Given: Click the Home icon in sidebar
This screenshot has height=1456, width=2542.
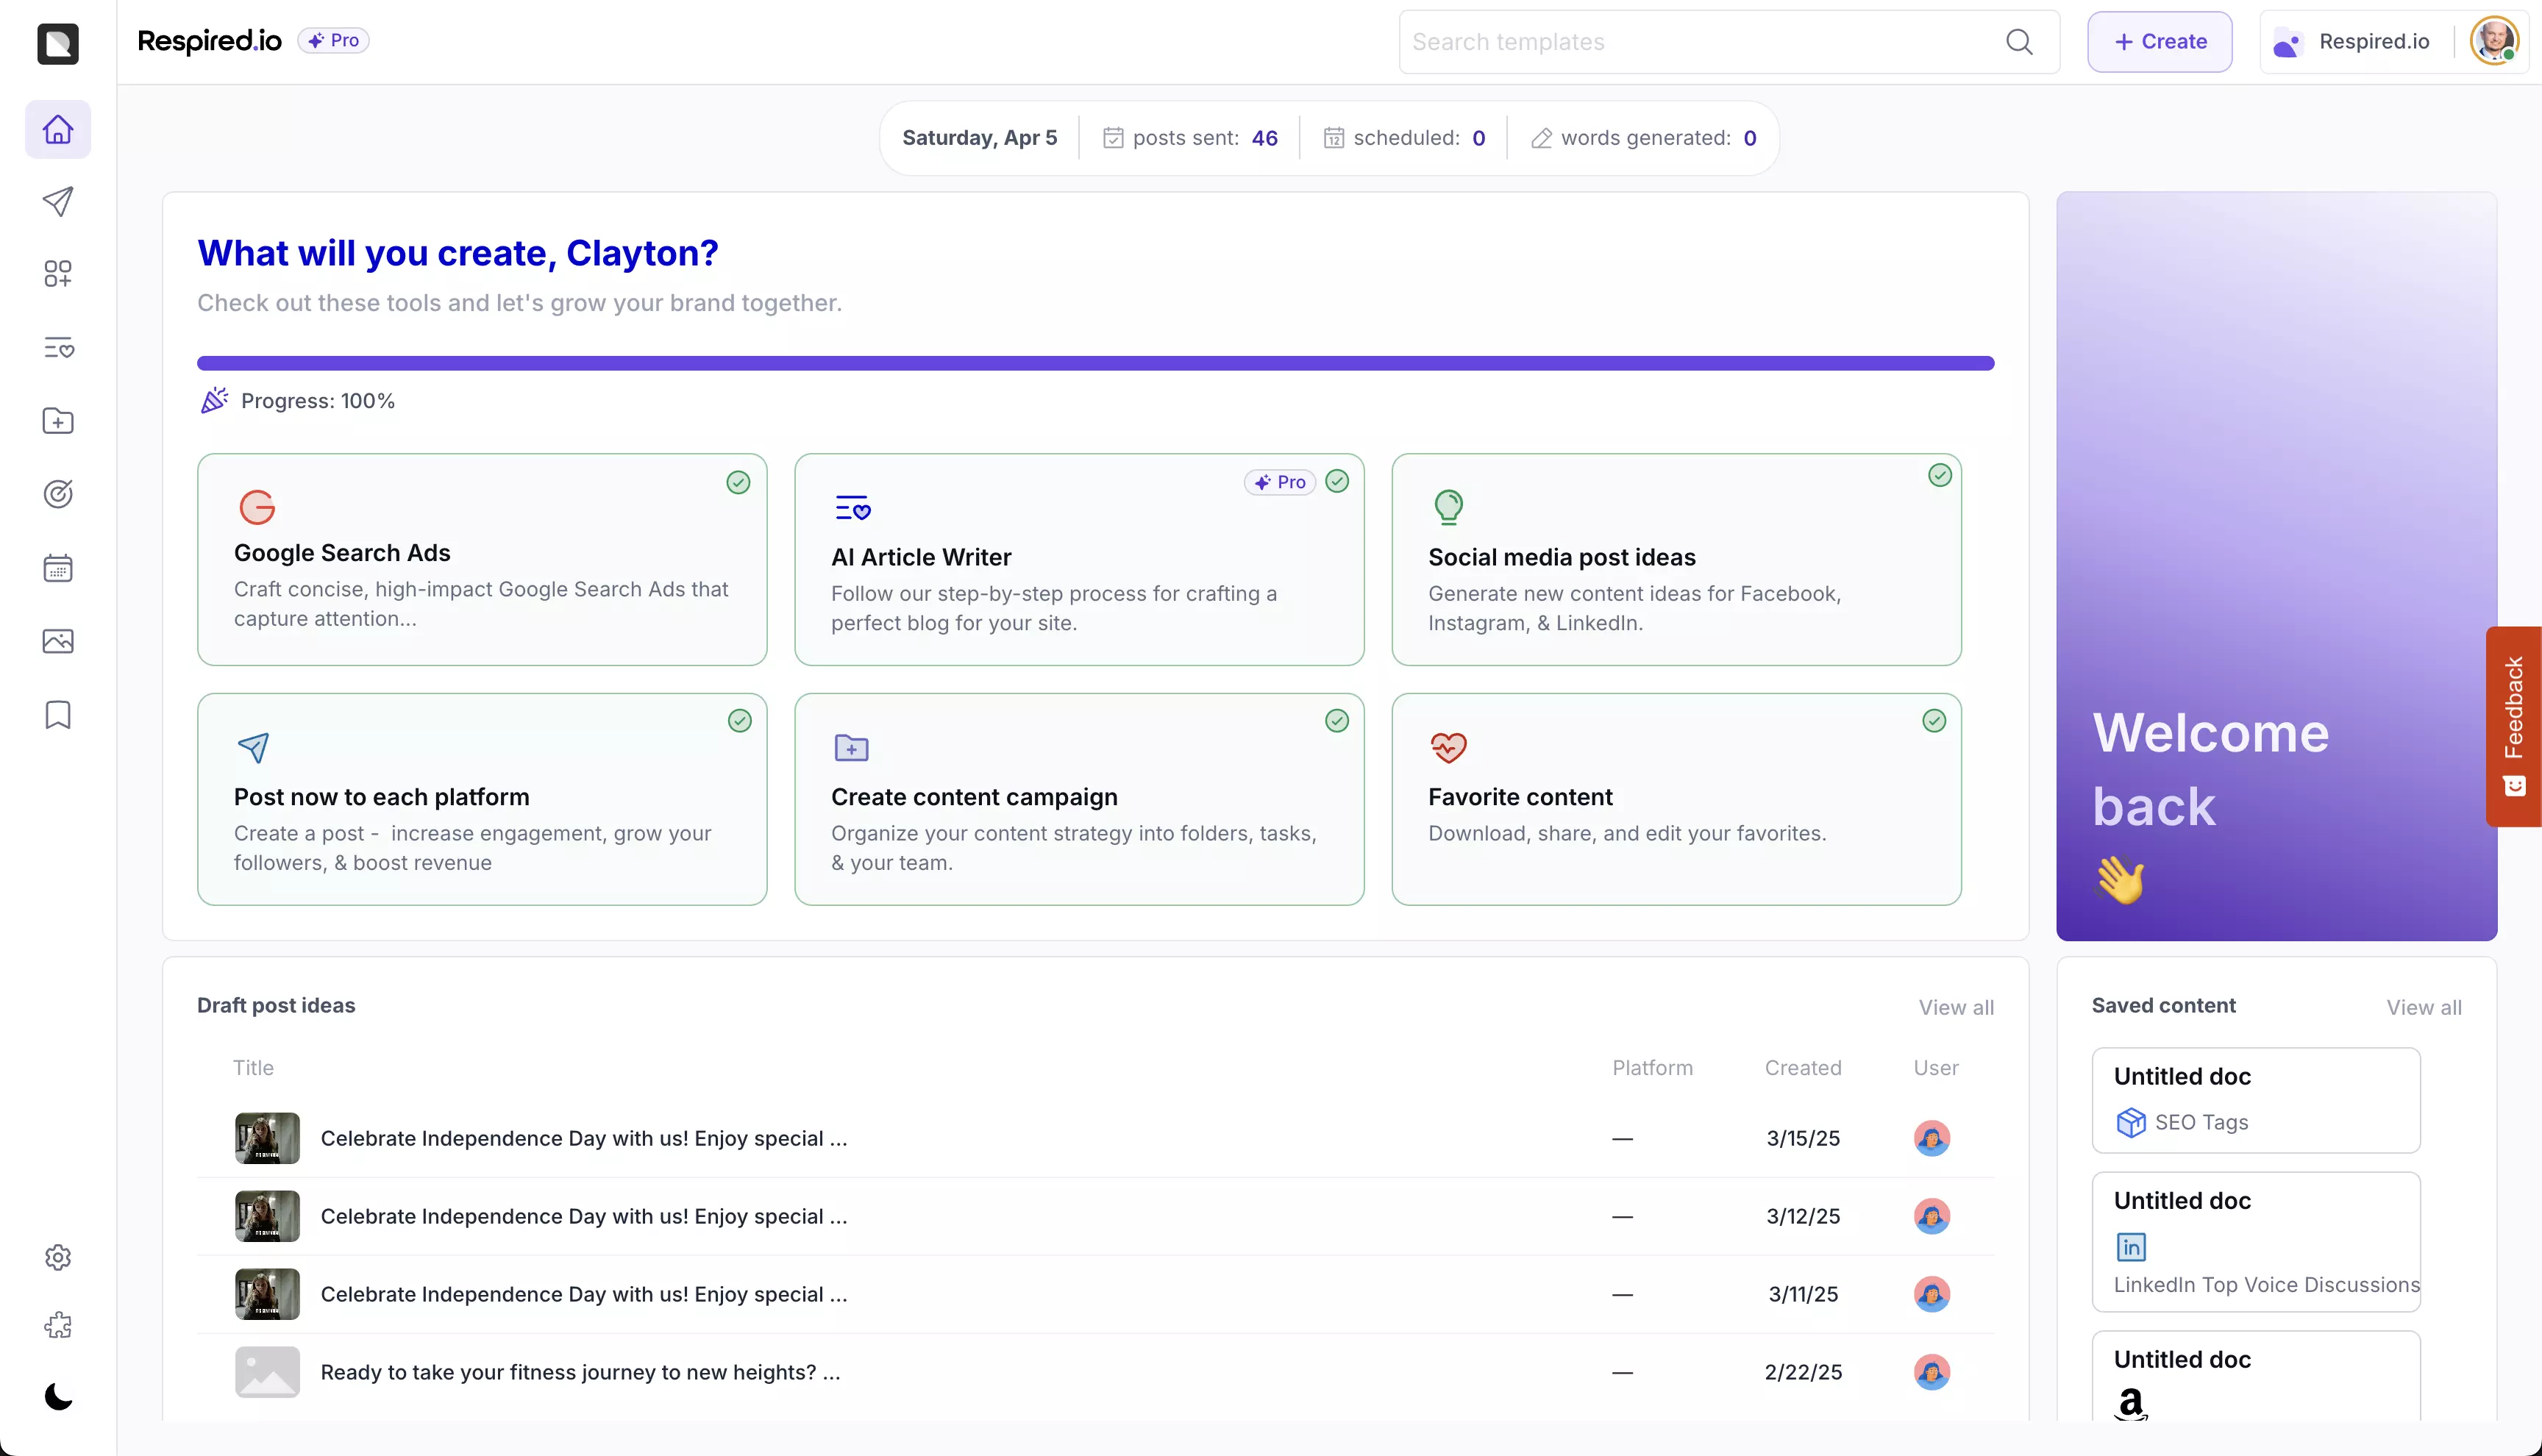Looking at the screenshot, I should point(58,130).
